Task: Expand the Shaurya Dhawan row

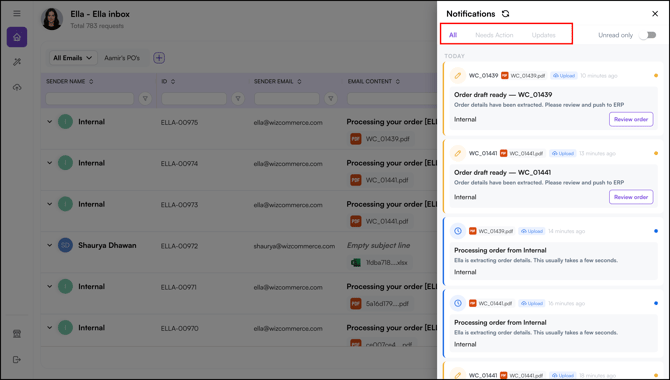Action: (50, 245)
